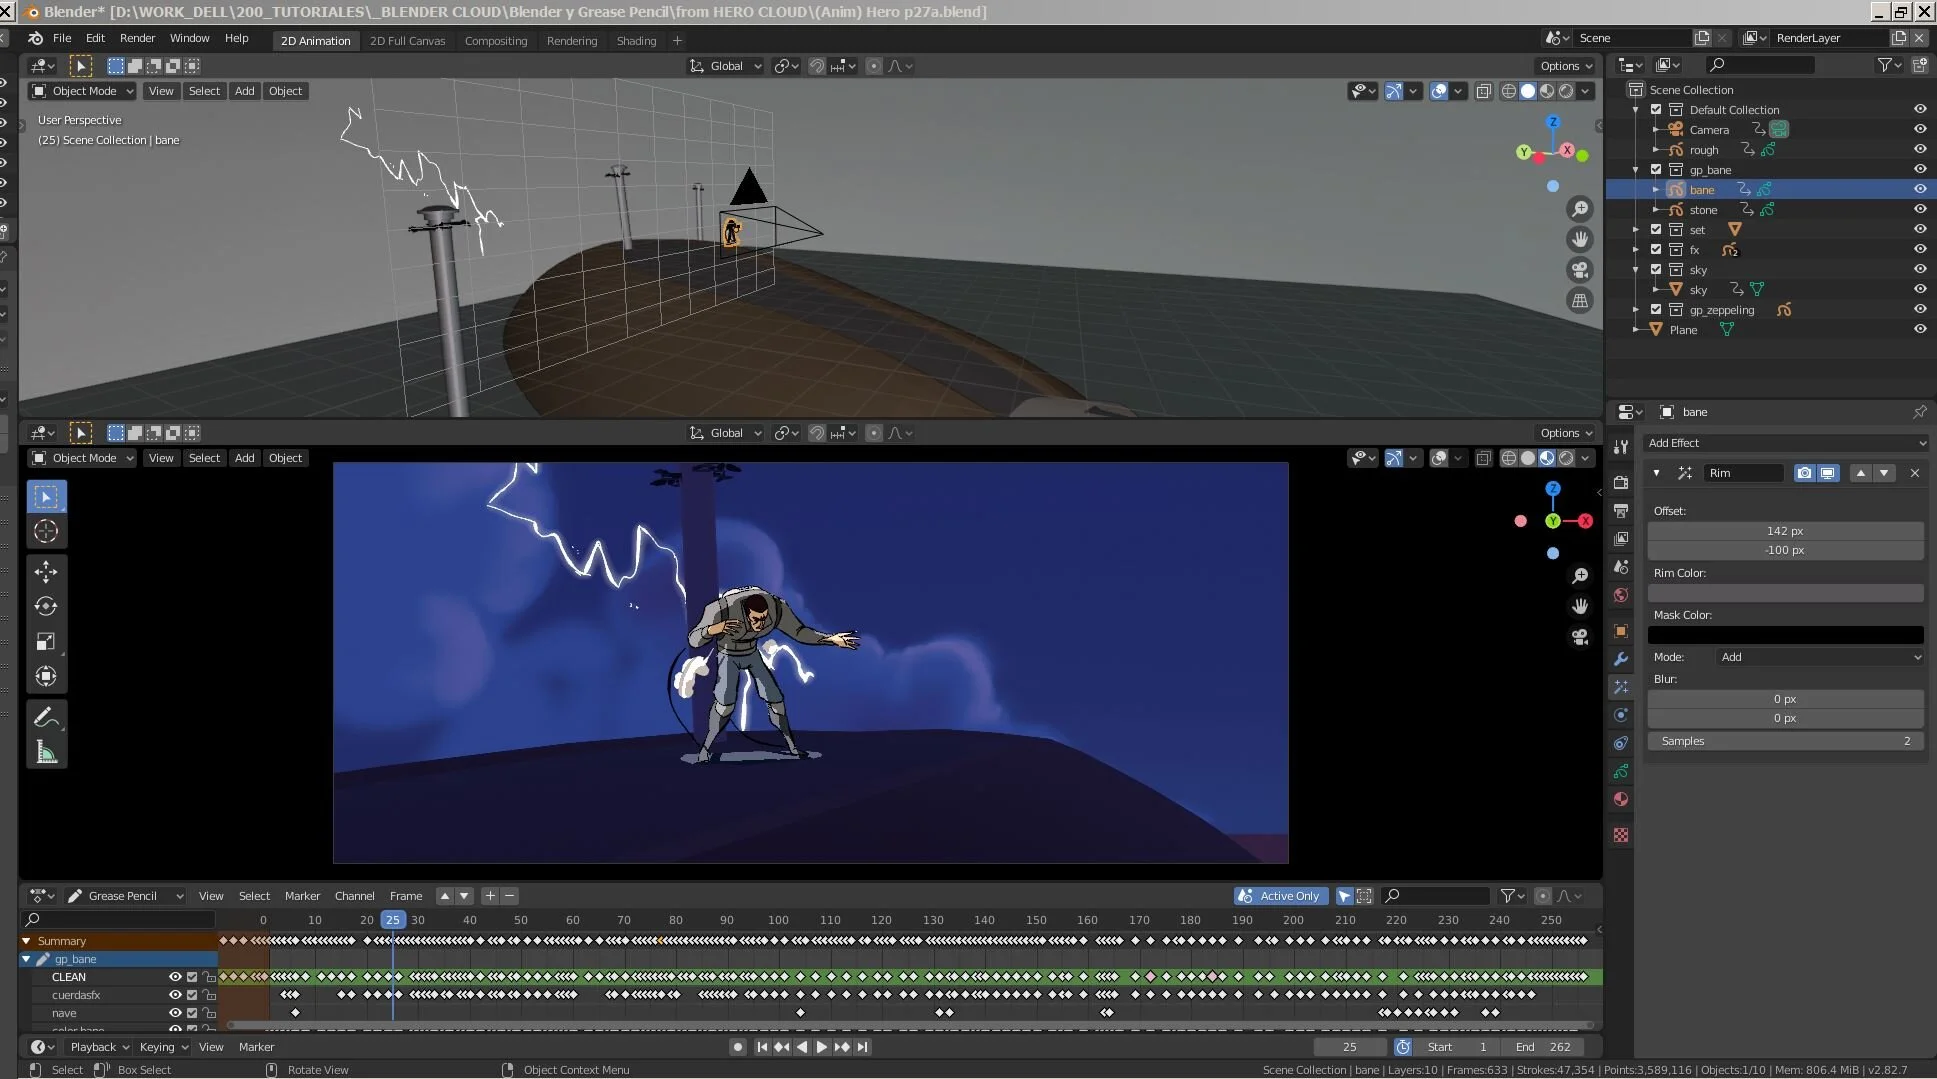Open Object Mode dropdown in upper viewport

coord(82,91)
